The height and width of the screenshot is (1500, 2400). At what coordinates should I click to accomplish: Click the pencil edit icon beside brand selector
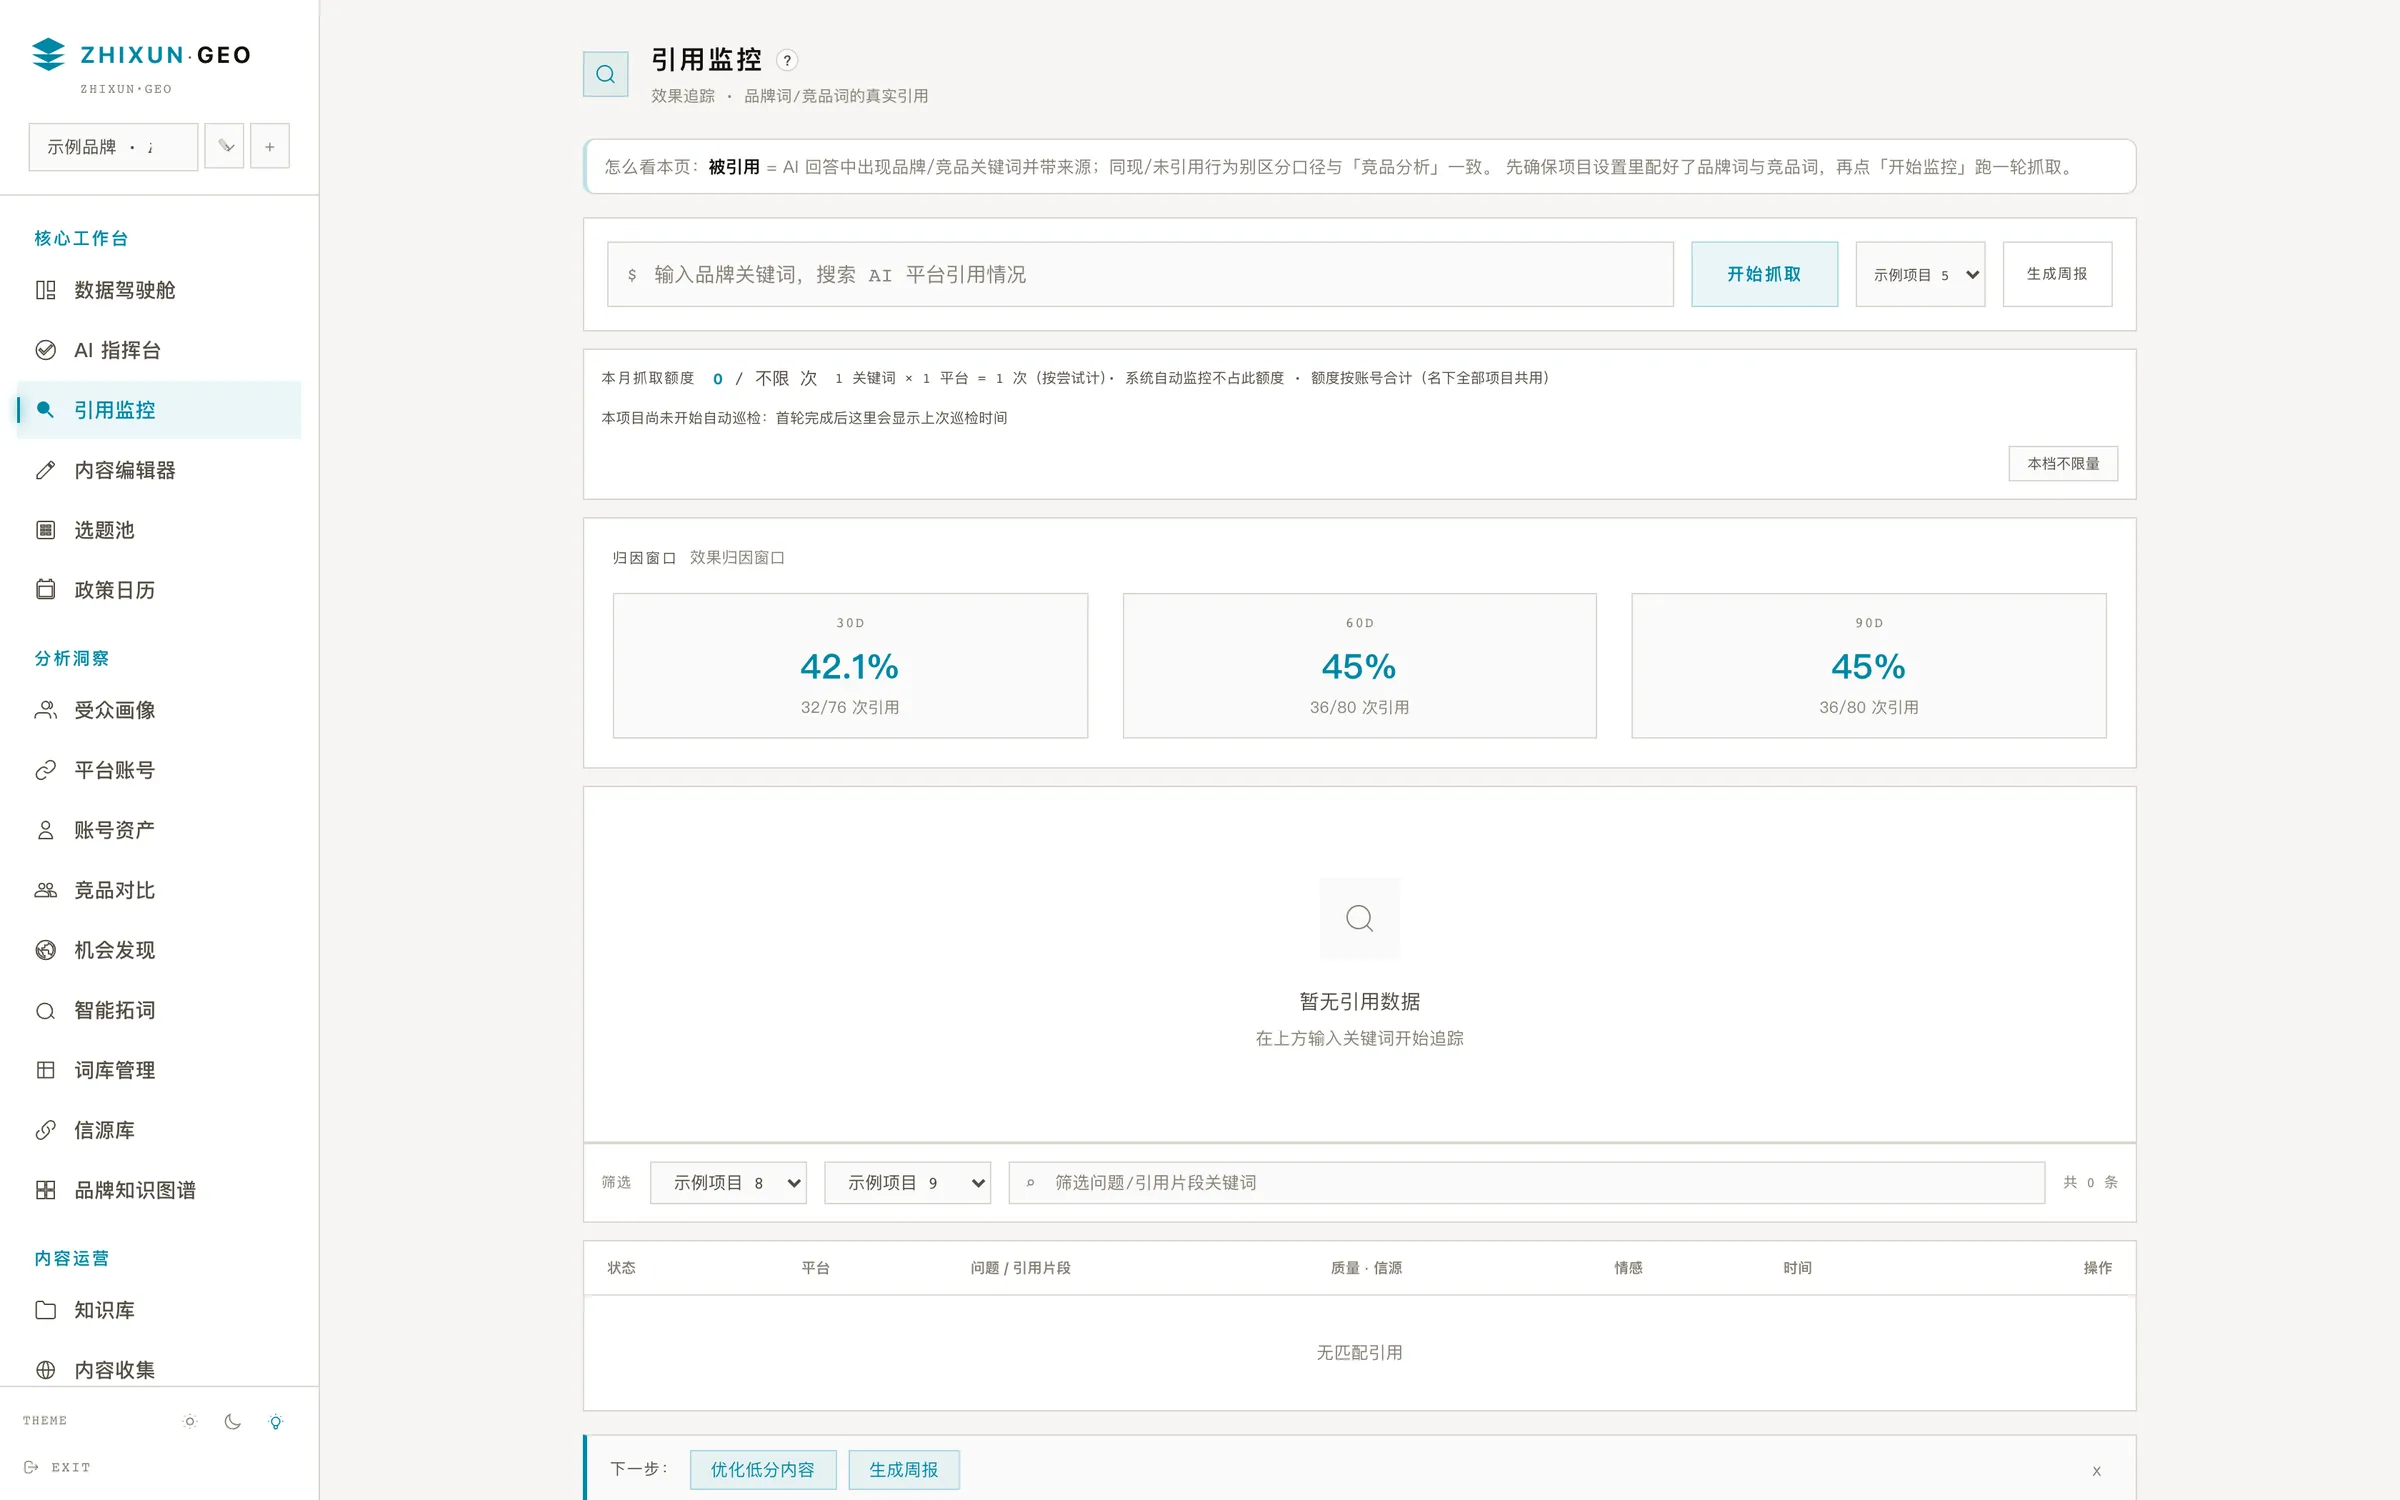click(x=225, y=146)
